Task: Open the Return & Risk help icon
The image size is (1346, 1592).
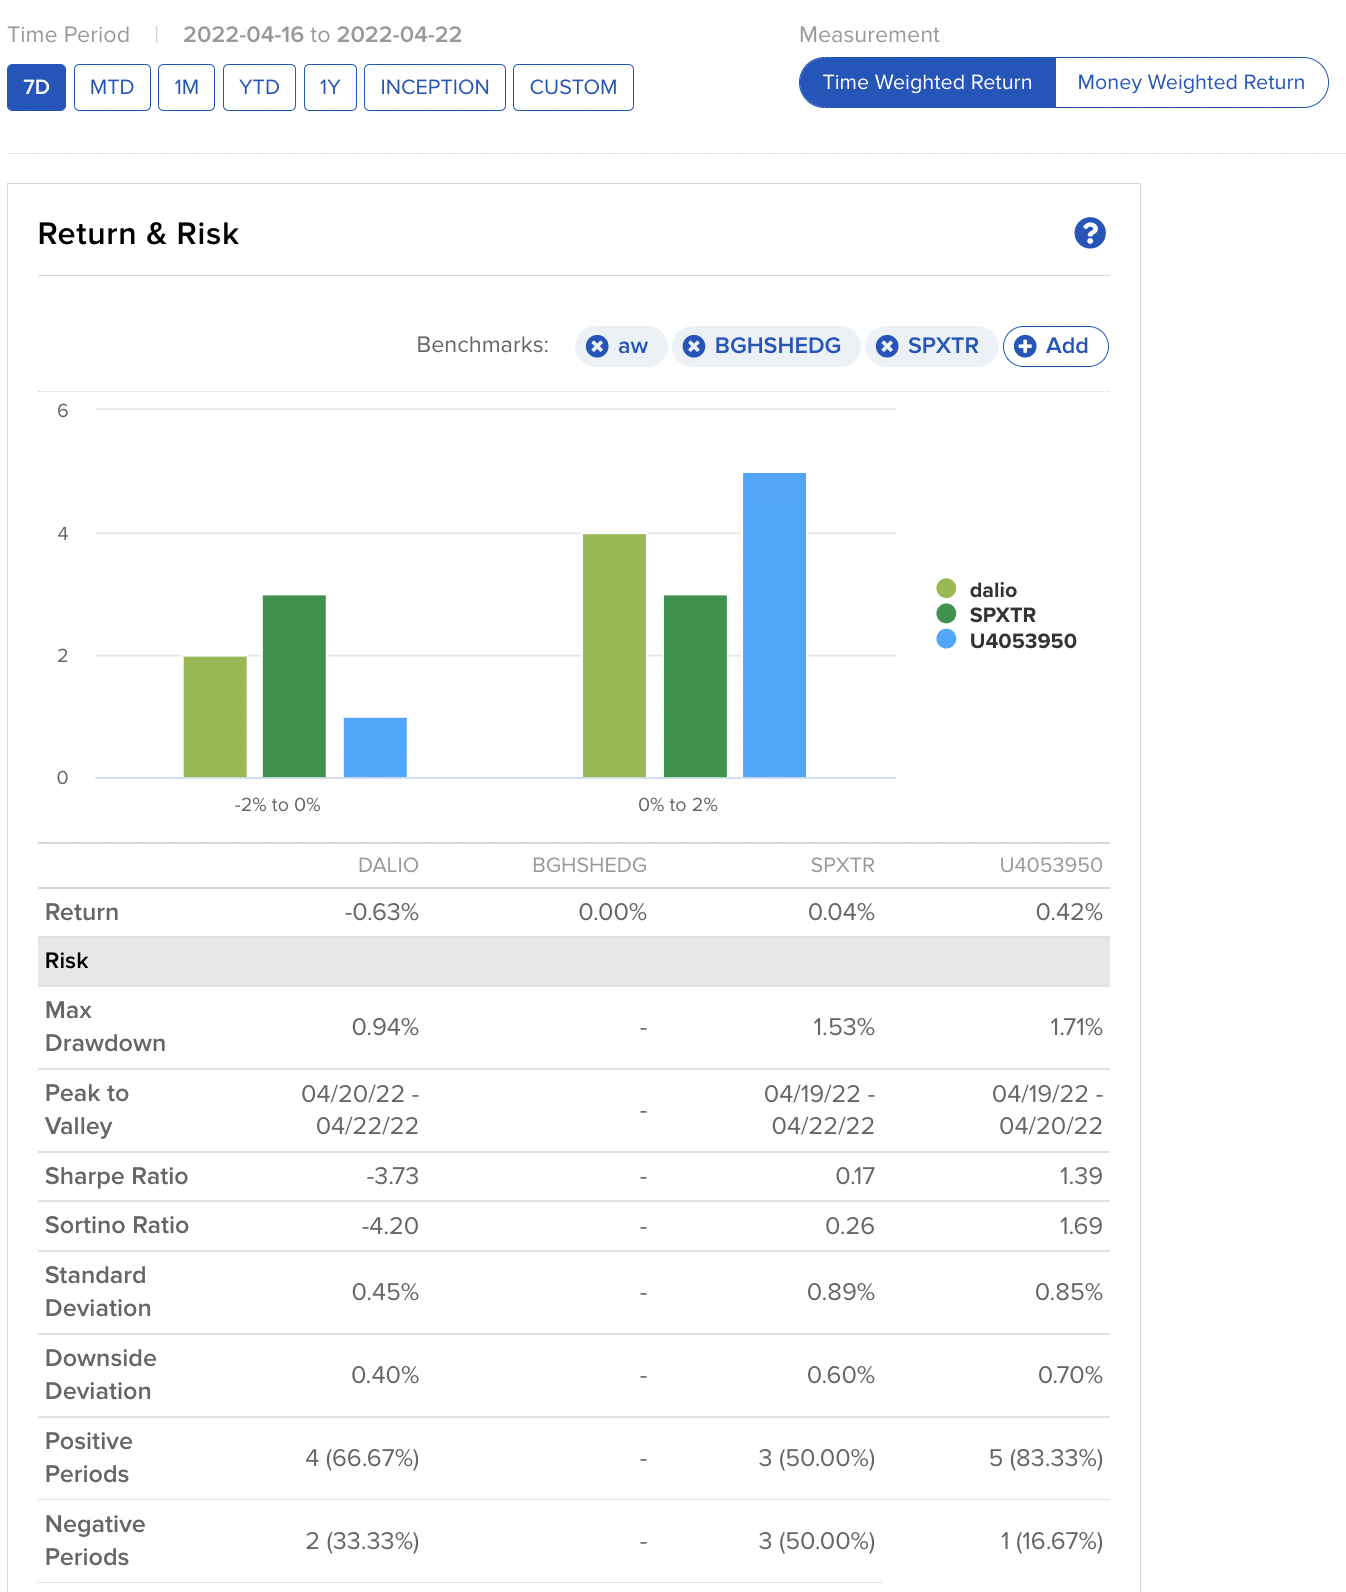Action: (1089, 233)
